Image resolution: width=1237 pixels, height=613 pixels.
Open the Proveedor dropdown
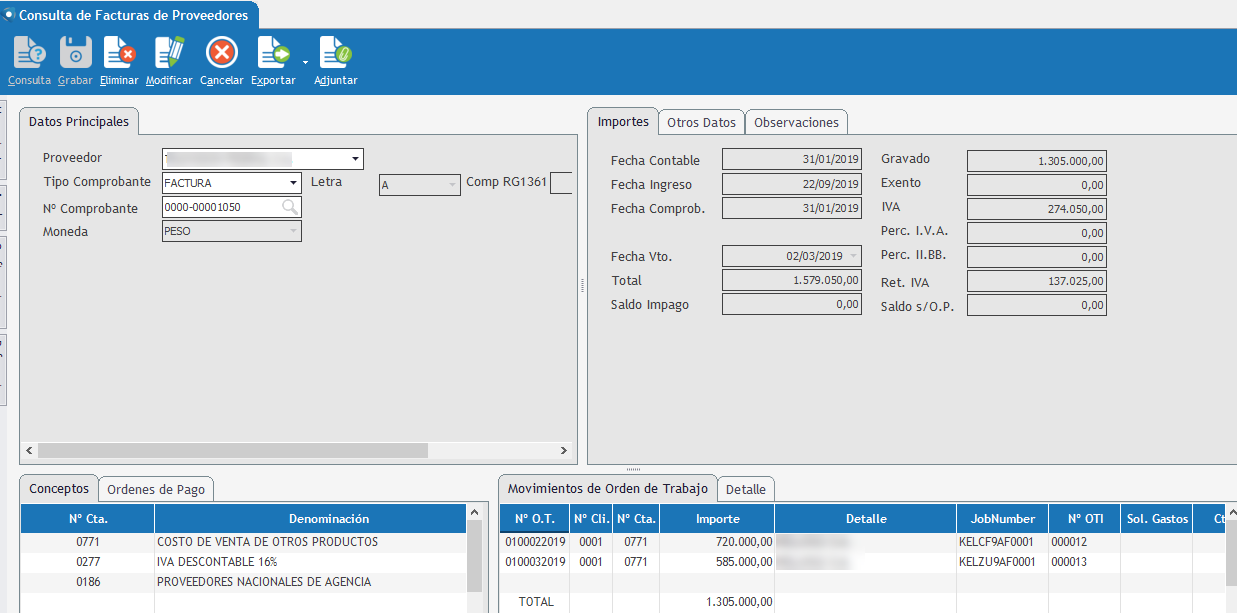coord(355,159)
